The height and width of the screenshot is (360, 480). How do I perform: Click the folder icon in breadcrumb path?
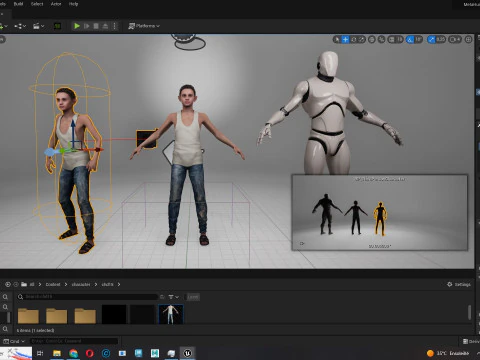[x=24, y=284]
